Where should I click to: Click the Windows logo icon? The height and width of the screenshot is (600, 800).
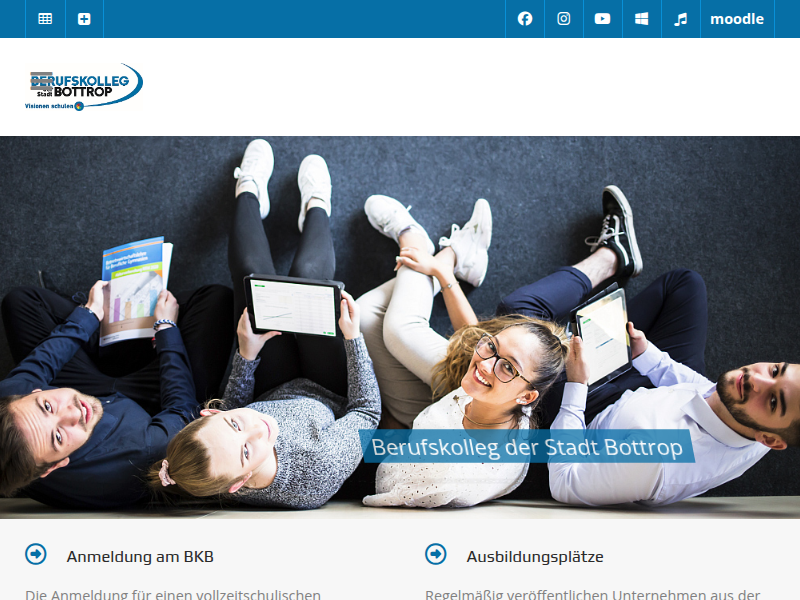(x=642, y=19)
